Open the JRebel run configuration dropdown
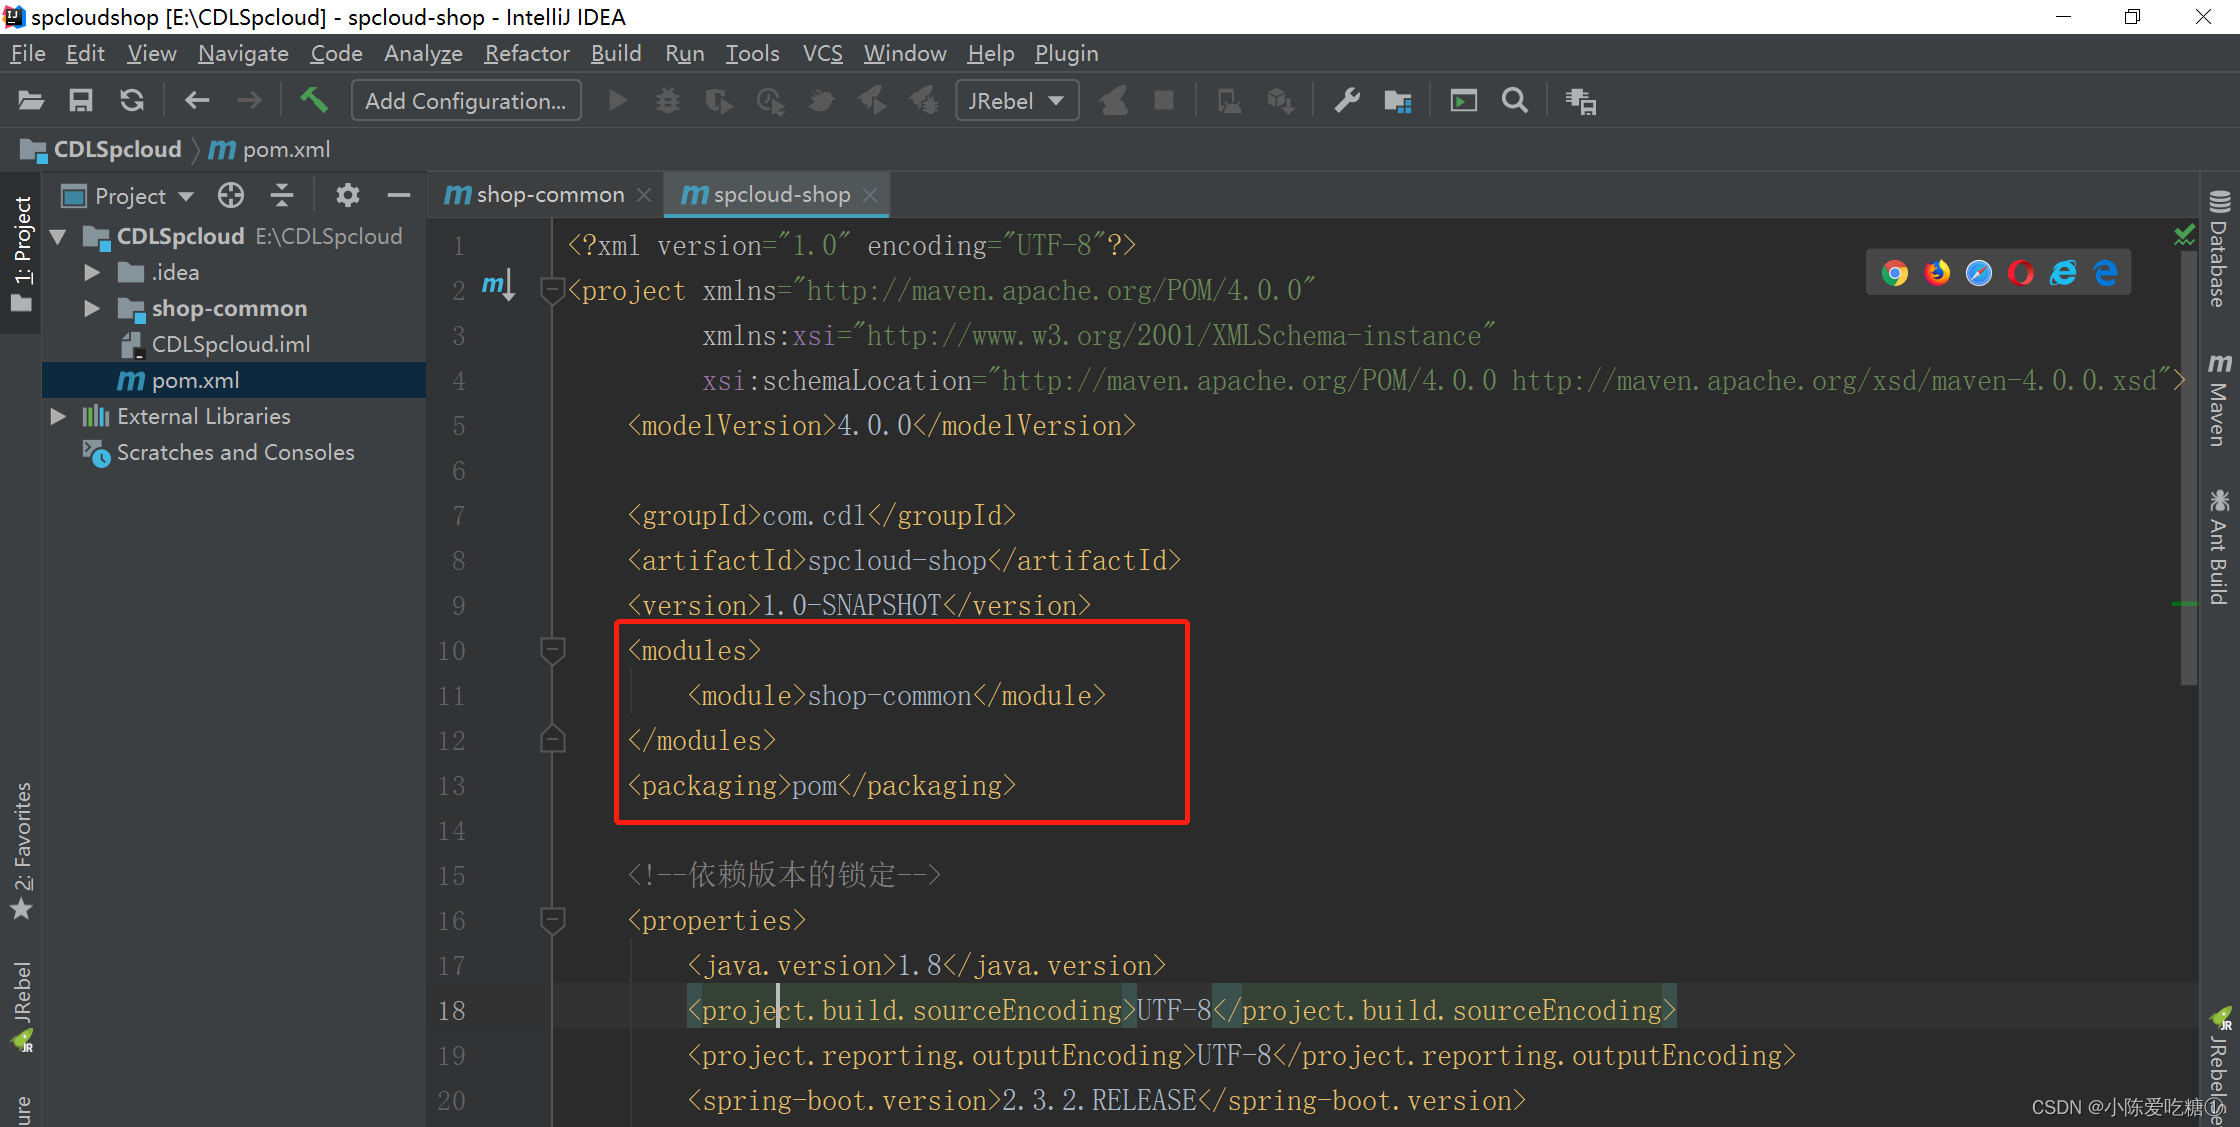2240x1127 pixels. coord(1016,100)
